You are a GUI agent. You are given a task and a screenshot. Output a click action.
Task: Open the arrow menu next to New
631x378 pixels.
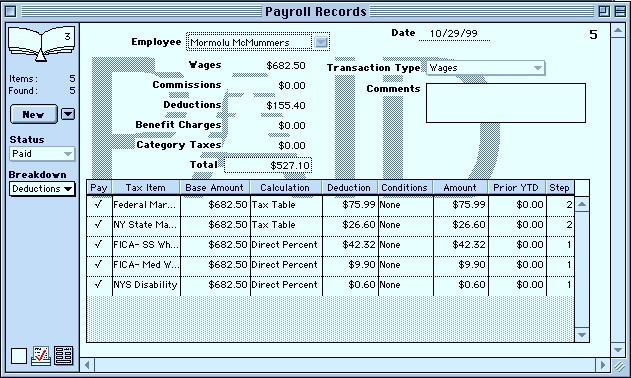tap(68, 114)
